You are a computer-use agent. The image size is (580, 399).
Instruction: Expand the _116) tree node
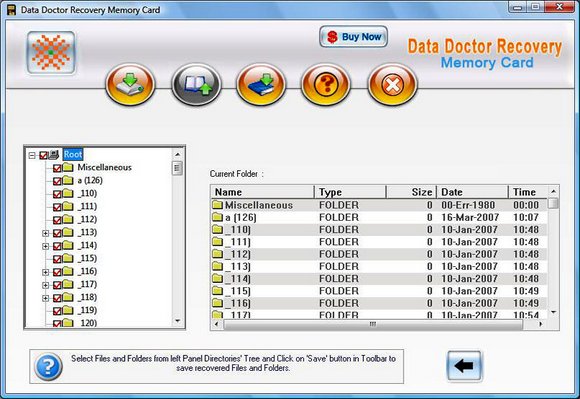(45, 272)
